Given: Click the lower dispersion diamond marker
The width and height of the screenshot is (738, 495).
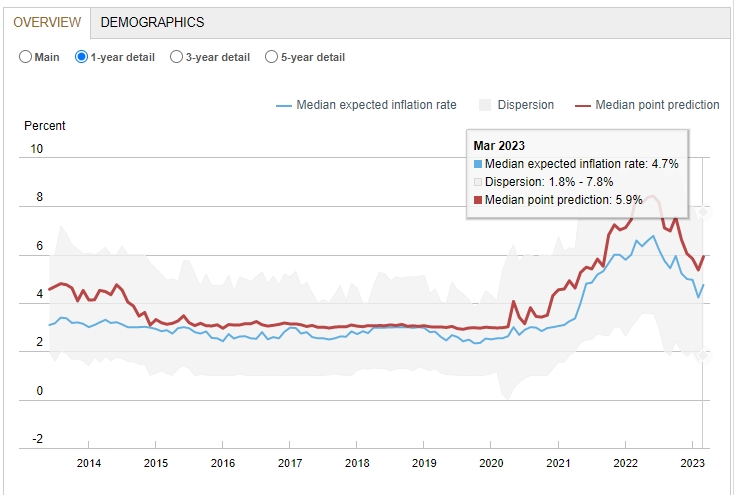Looking at the screenshot, I should [703, 355].
